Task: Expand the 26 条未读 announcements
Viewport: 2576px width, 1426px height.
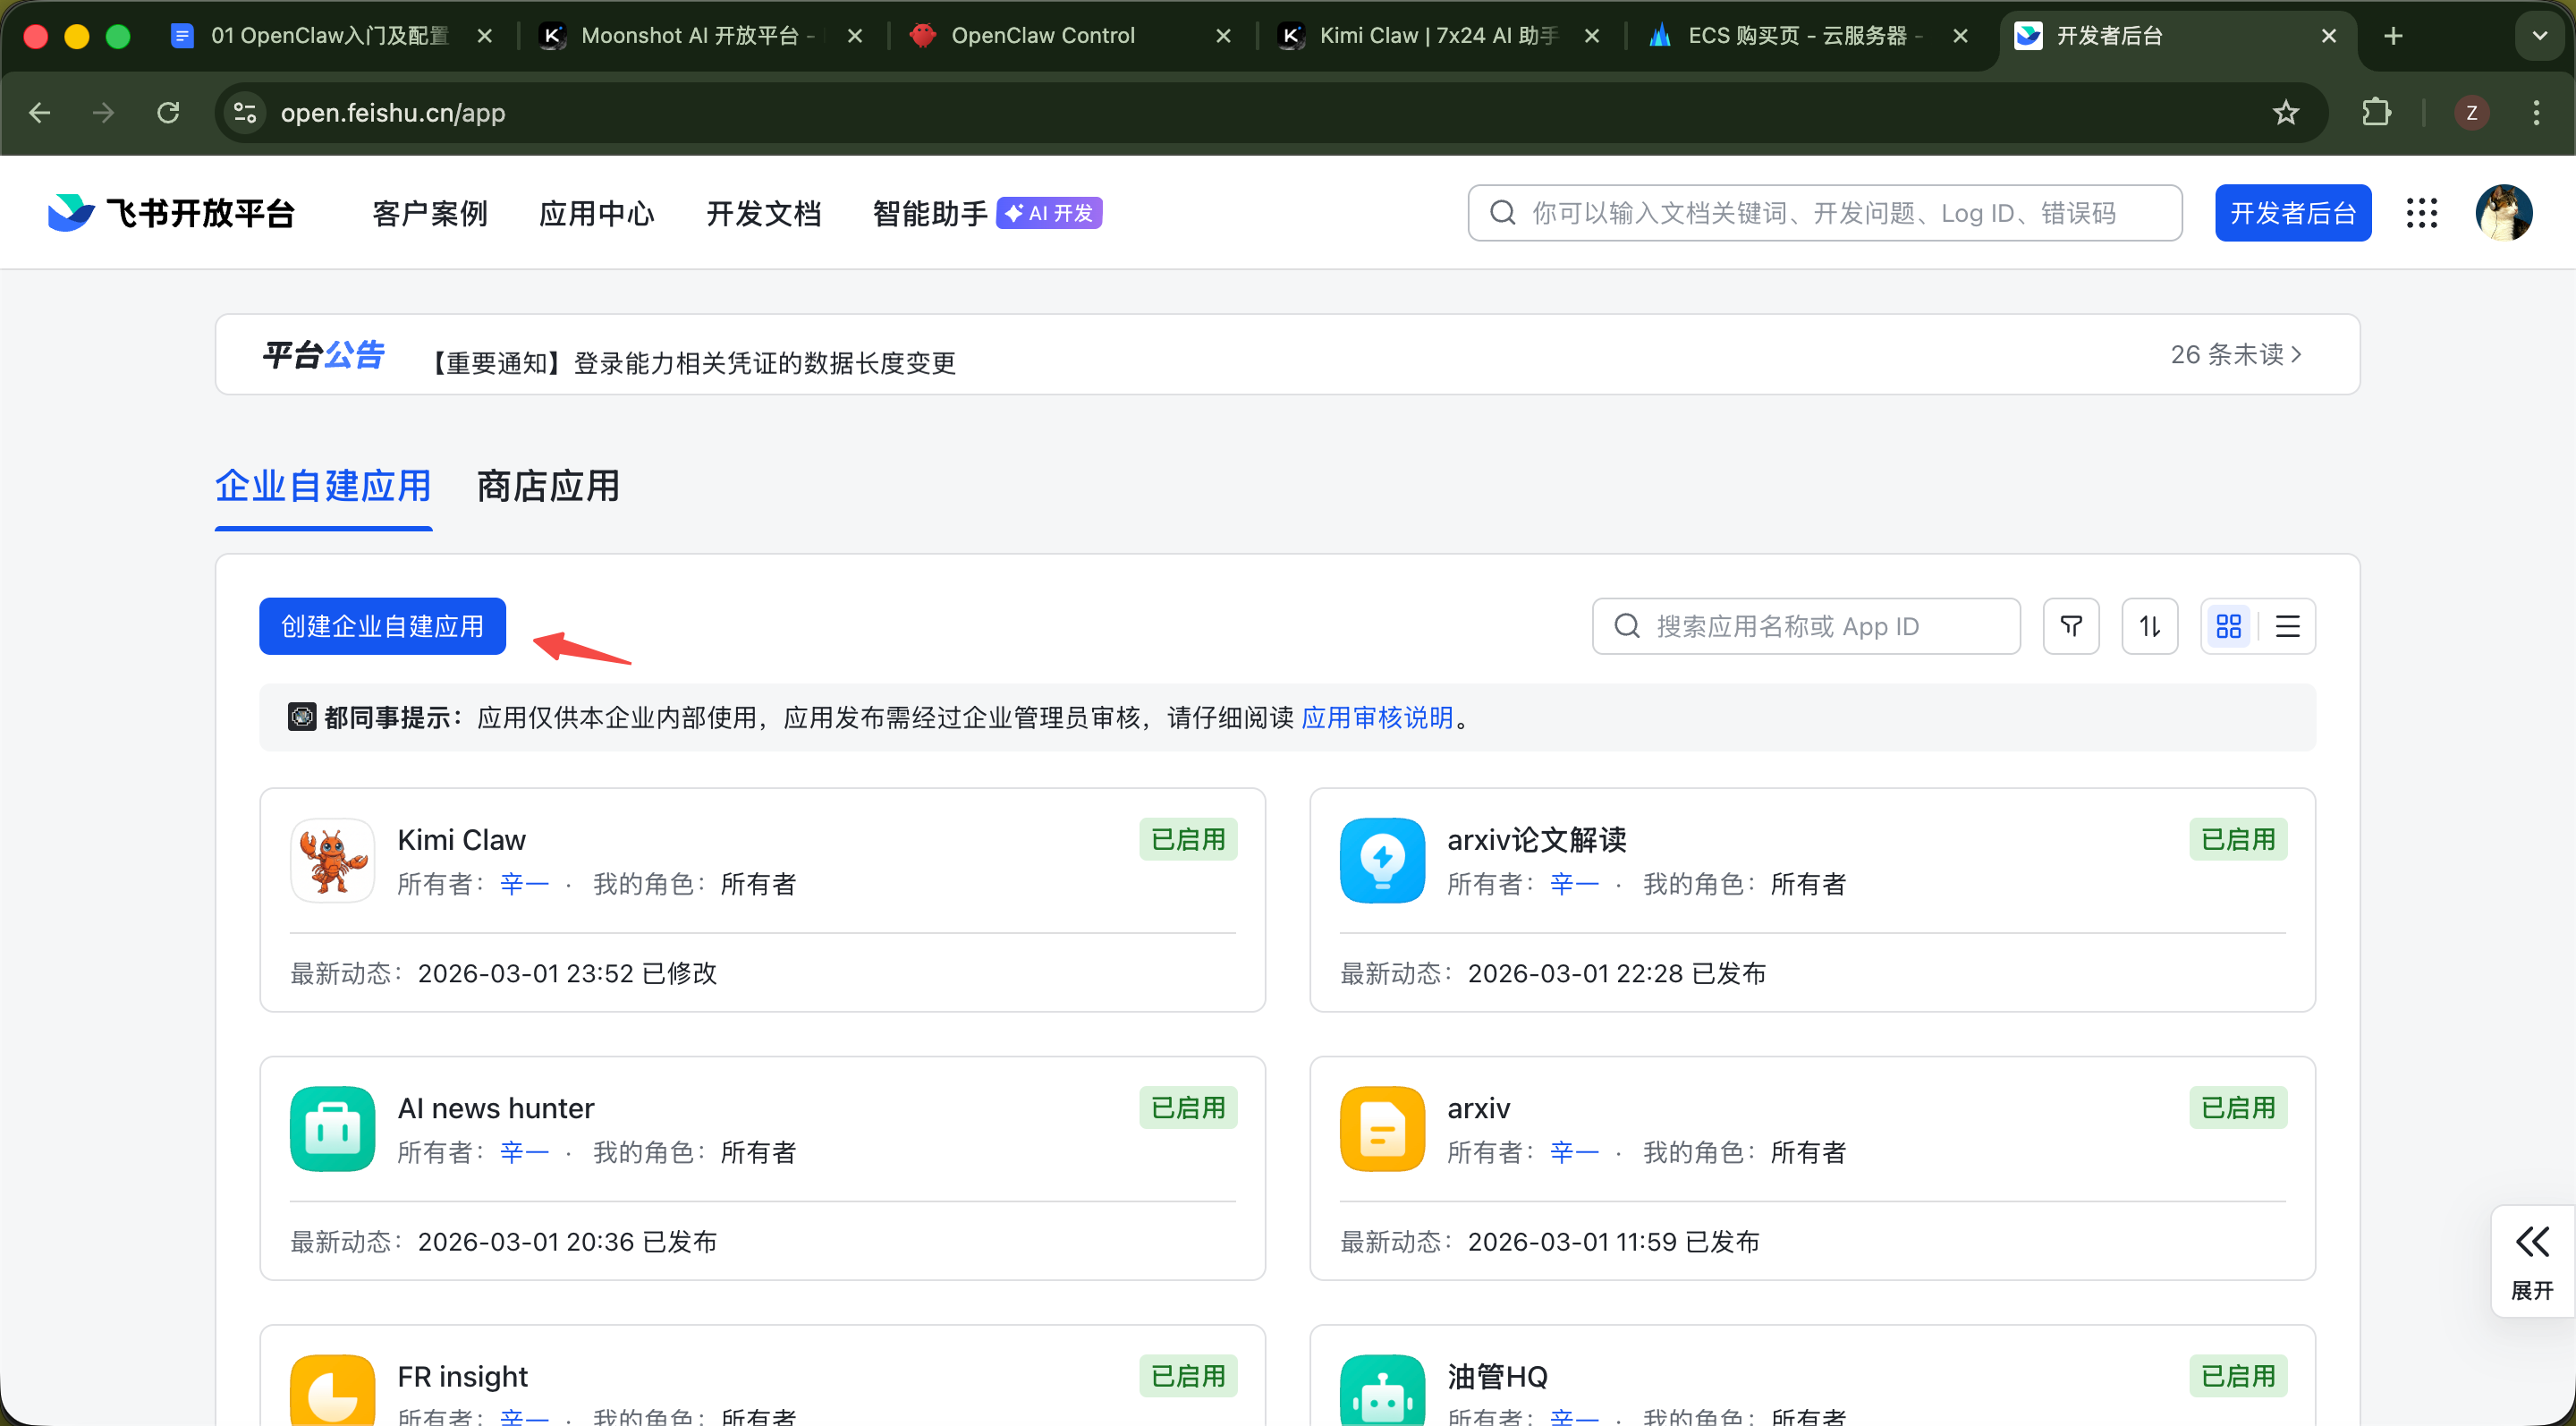Action: click(2236, 355)
